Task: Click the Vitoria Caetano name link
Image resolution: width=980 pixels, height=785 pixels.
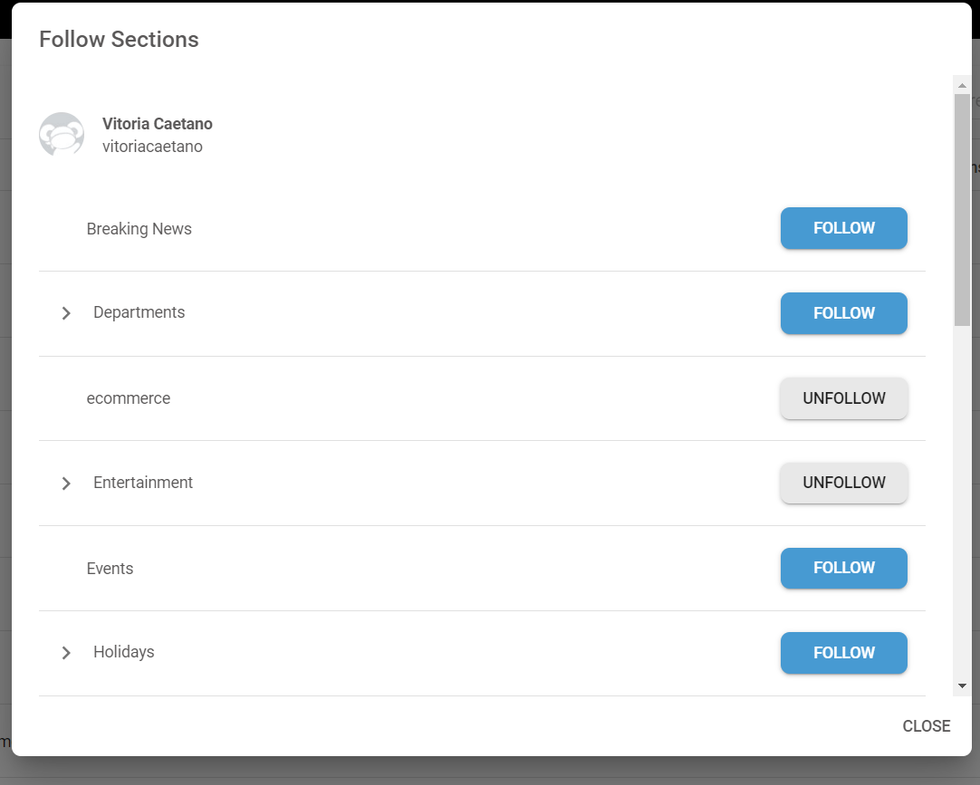Action: (157, 124)
